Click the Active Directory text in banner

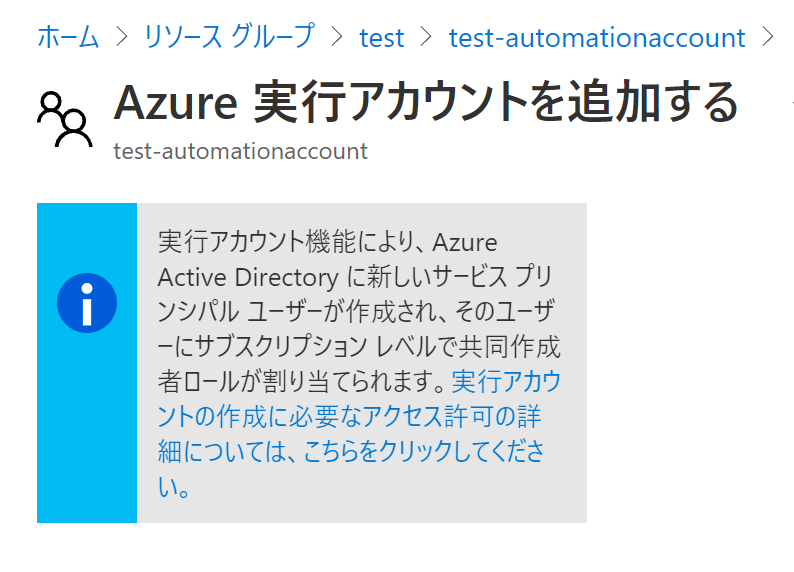pos(248,277)
